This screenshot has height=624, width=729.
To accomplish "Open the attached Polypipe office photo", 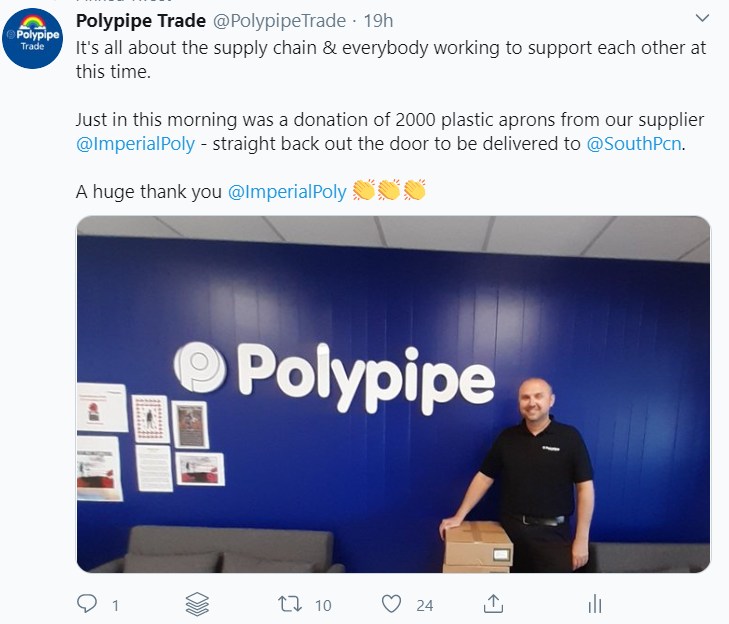I will (393, 394).
